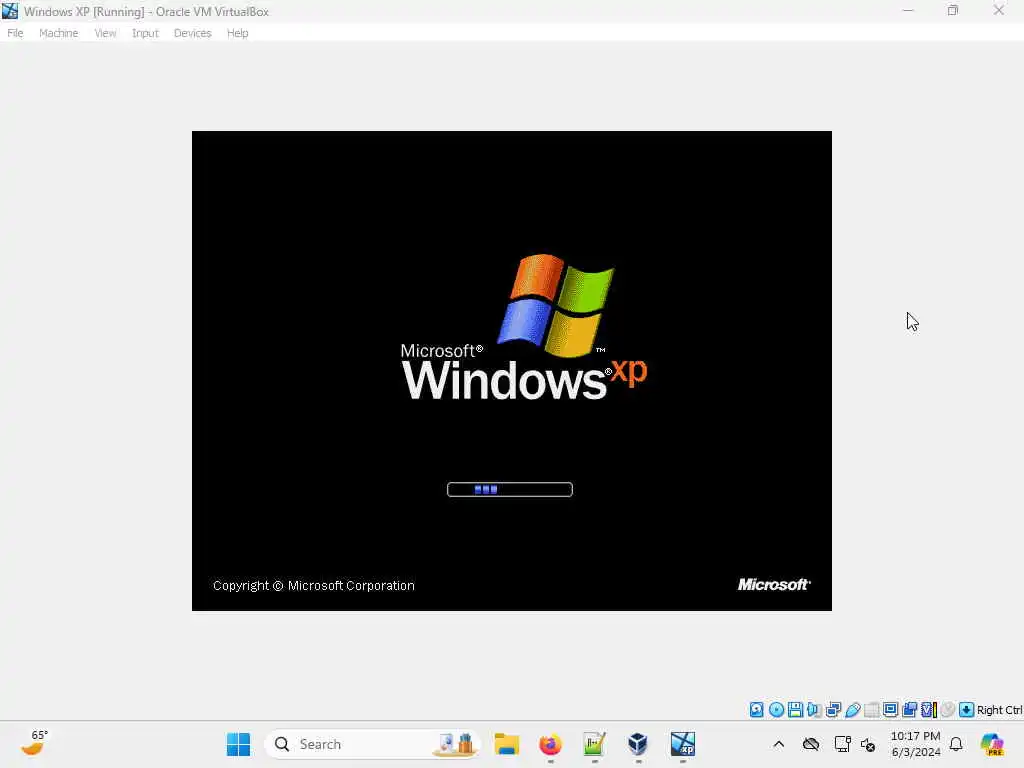Viewport: 1024px width, 768px height.
Task: Close the Windows XP VM window
Action: [999, 10]
